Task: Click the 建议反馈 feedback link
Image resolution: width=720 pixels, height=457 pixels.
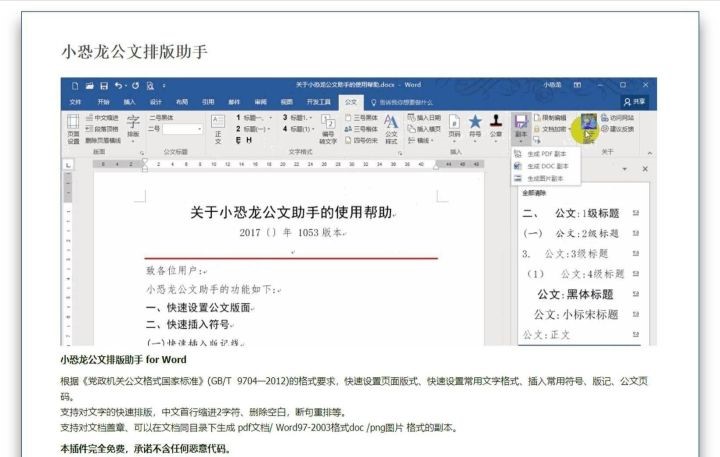Action: pos(618,129)
